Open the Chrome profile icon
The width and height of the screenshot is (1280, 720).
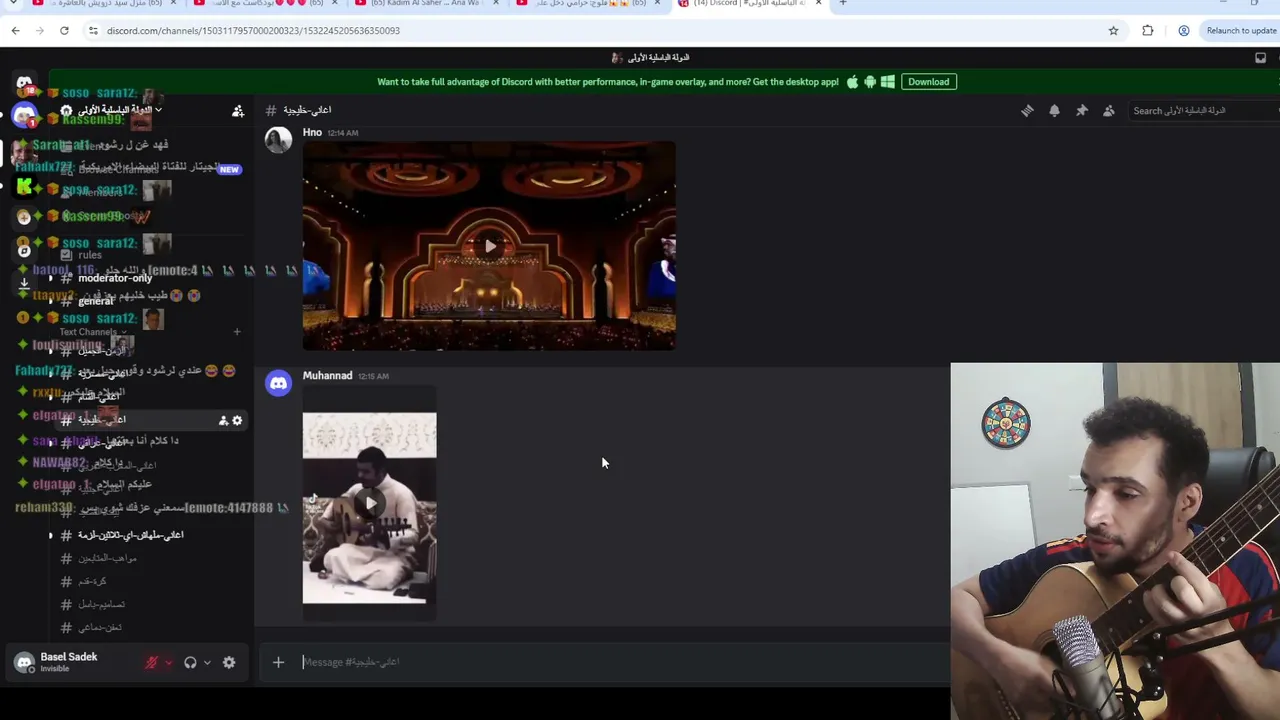pos(1183,31)
